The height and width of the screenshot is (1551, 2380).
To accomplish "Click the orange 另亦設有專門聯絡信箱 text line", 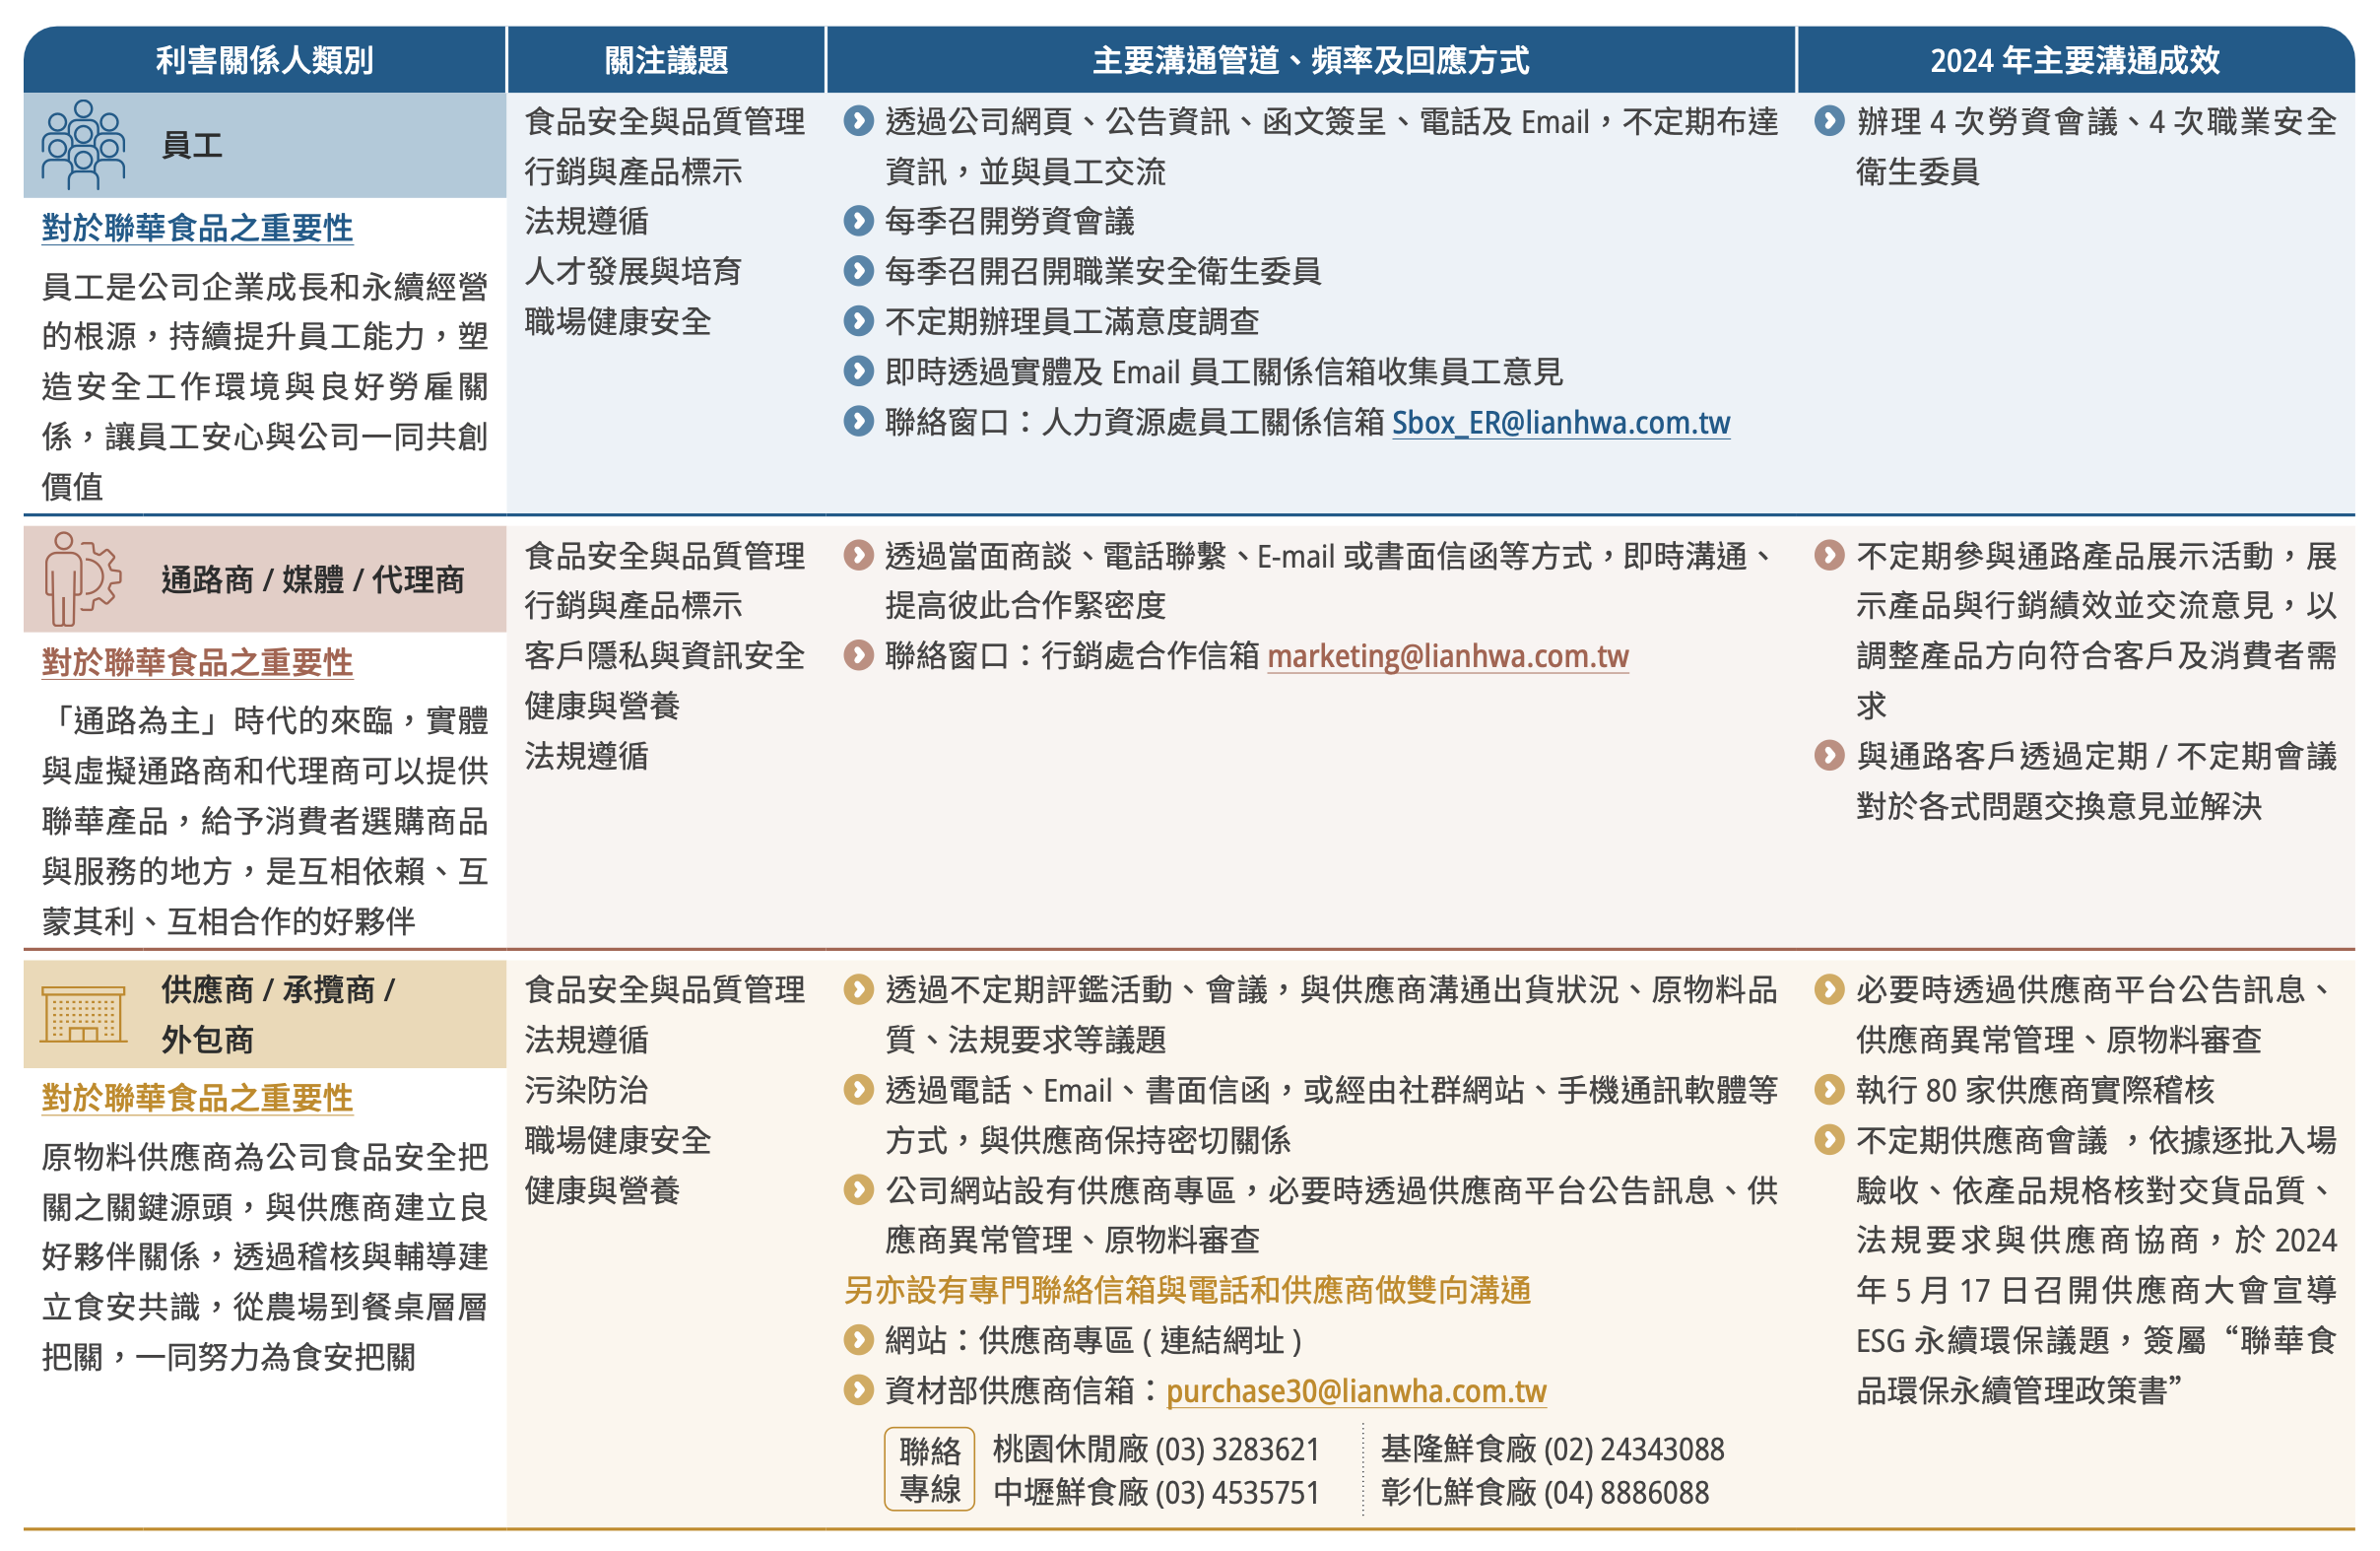I will point(1187,1290).
